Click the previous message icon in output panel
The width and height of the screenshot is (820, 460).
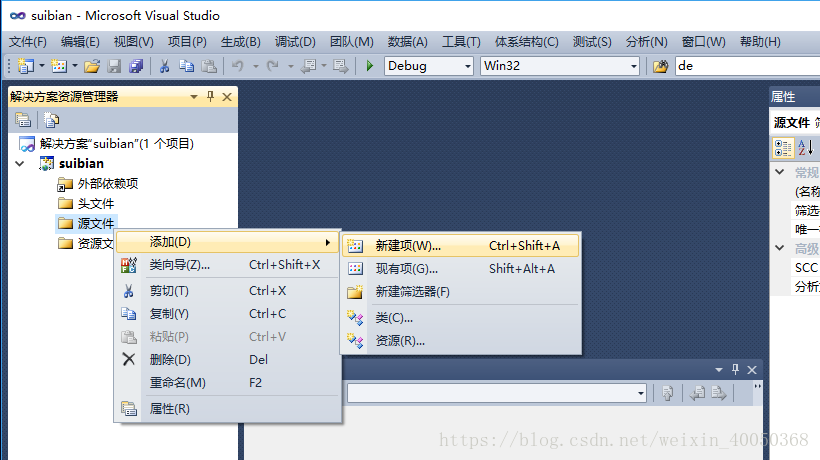697,393
